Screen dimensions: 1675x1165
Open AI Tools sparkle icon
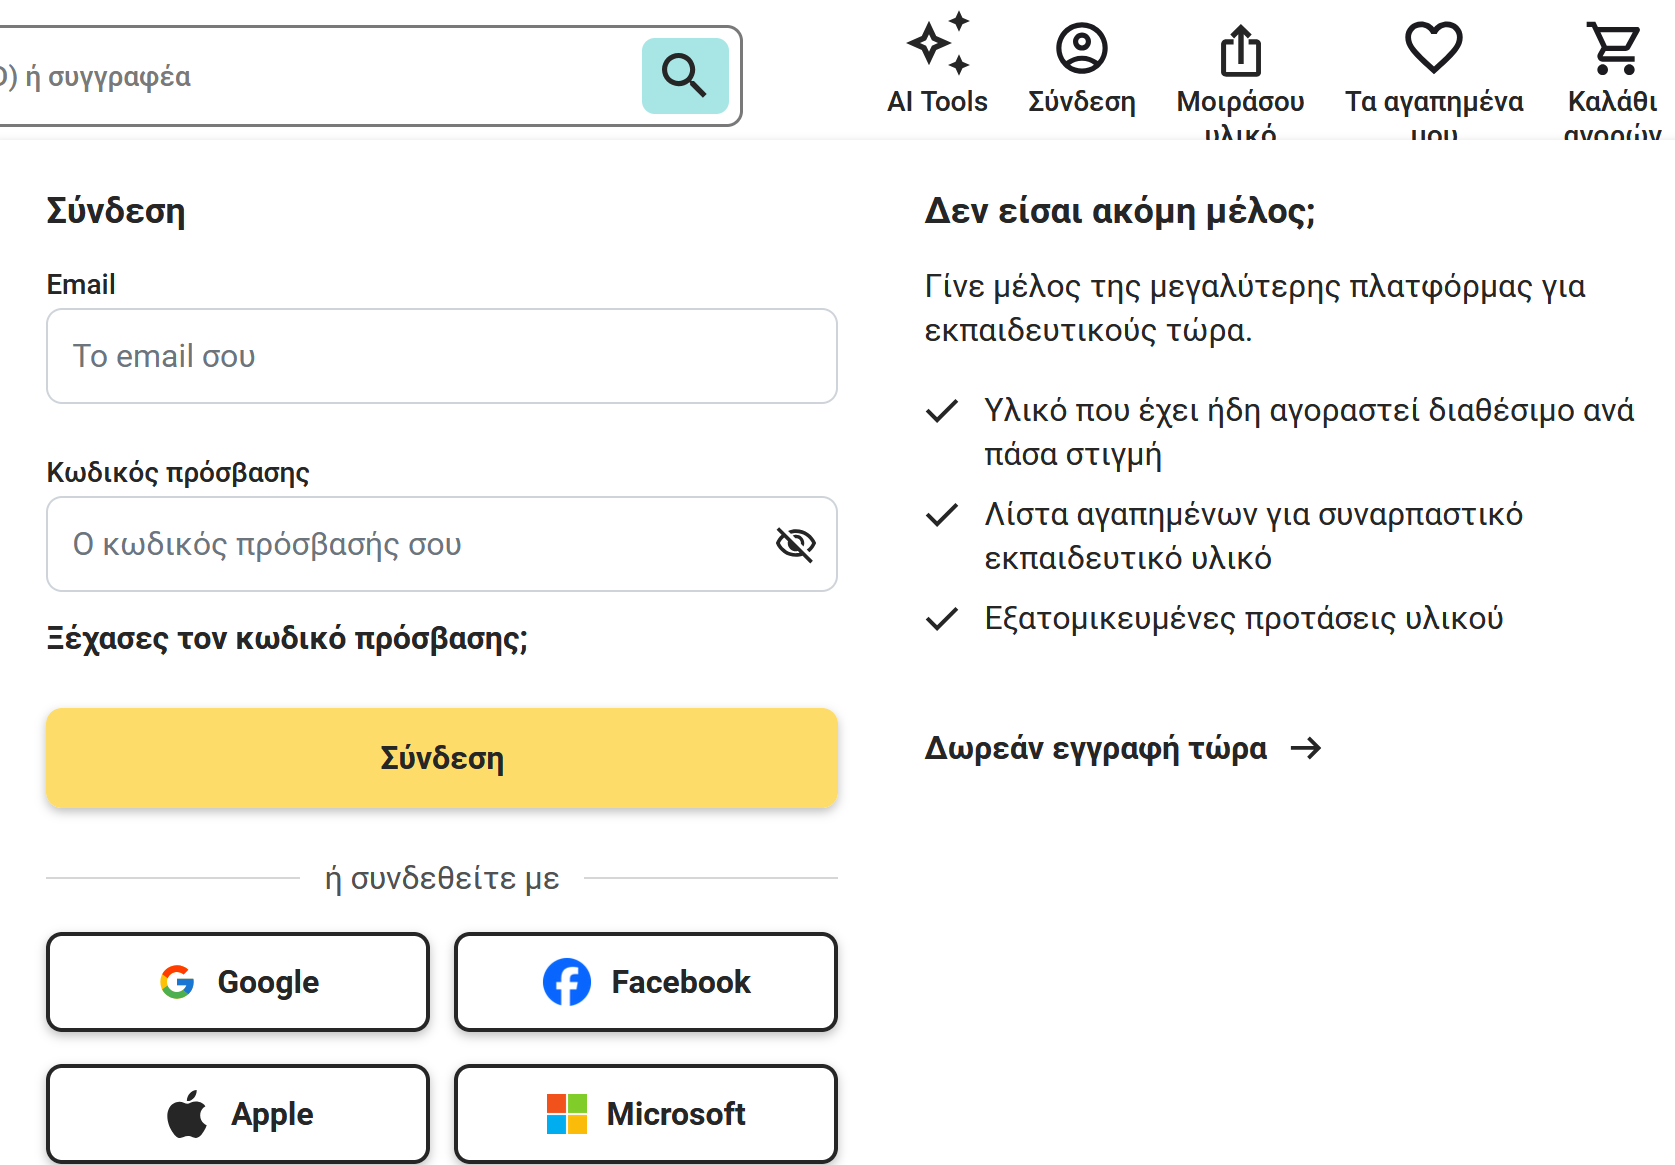coord(938,44)
